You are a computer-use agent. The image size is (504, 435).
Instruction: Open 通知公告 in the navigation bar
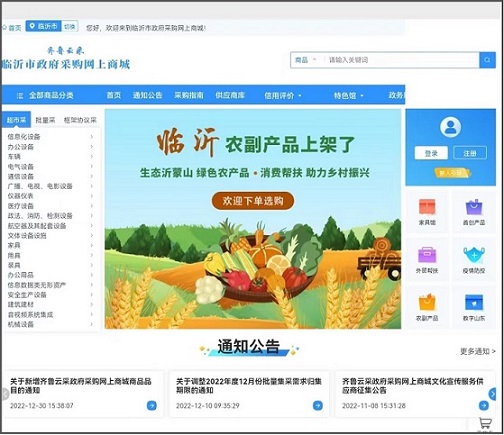click(147, 95)
